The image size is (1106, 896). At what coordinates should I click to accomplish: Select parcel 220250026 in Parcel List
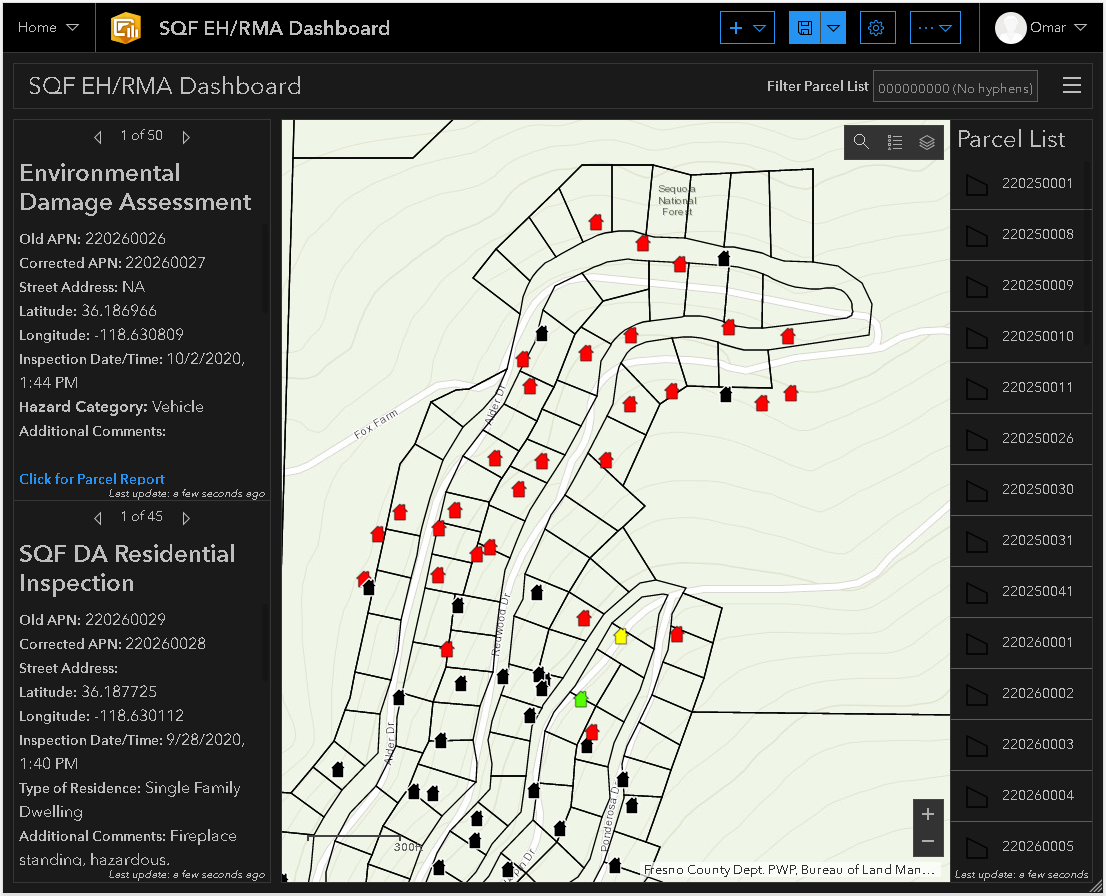click(1021, 439)
